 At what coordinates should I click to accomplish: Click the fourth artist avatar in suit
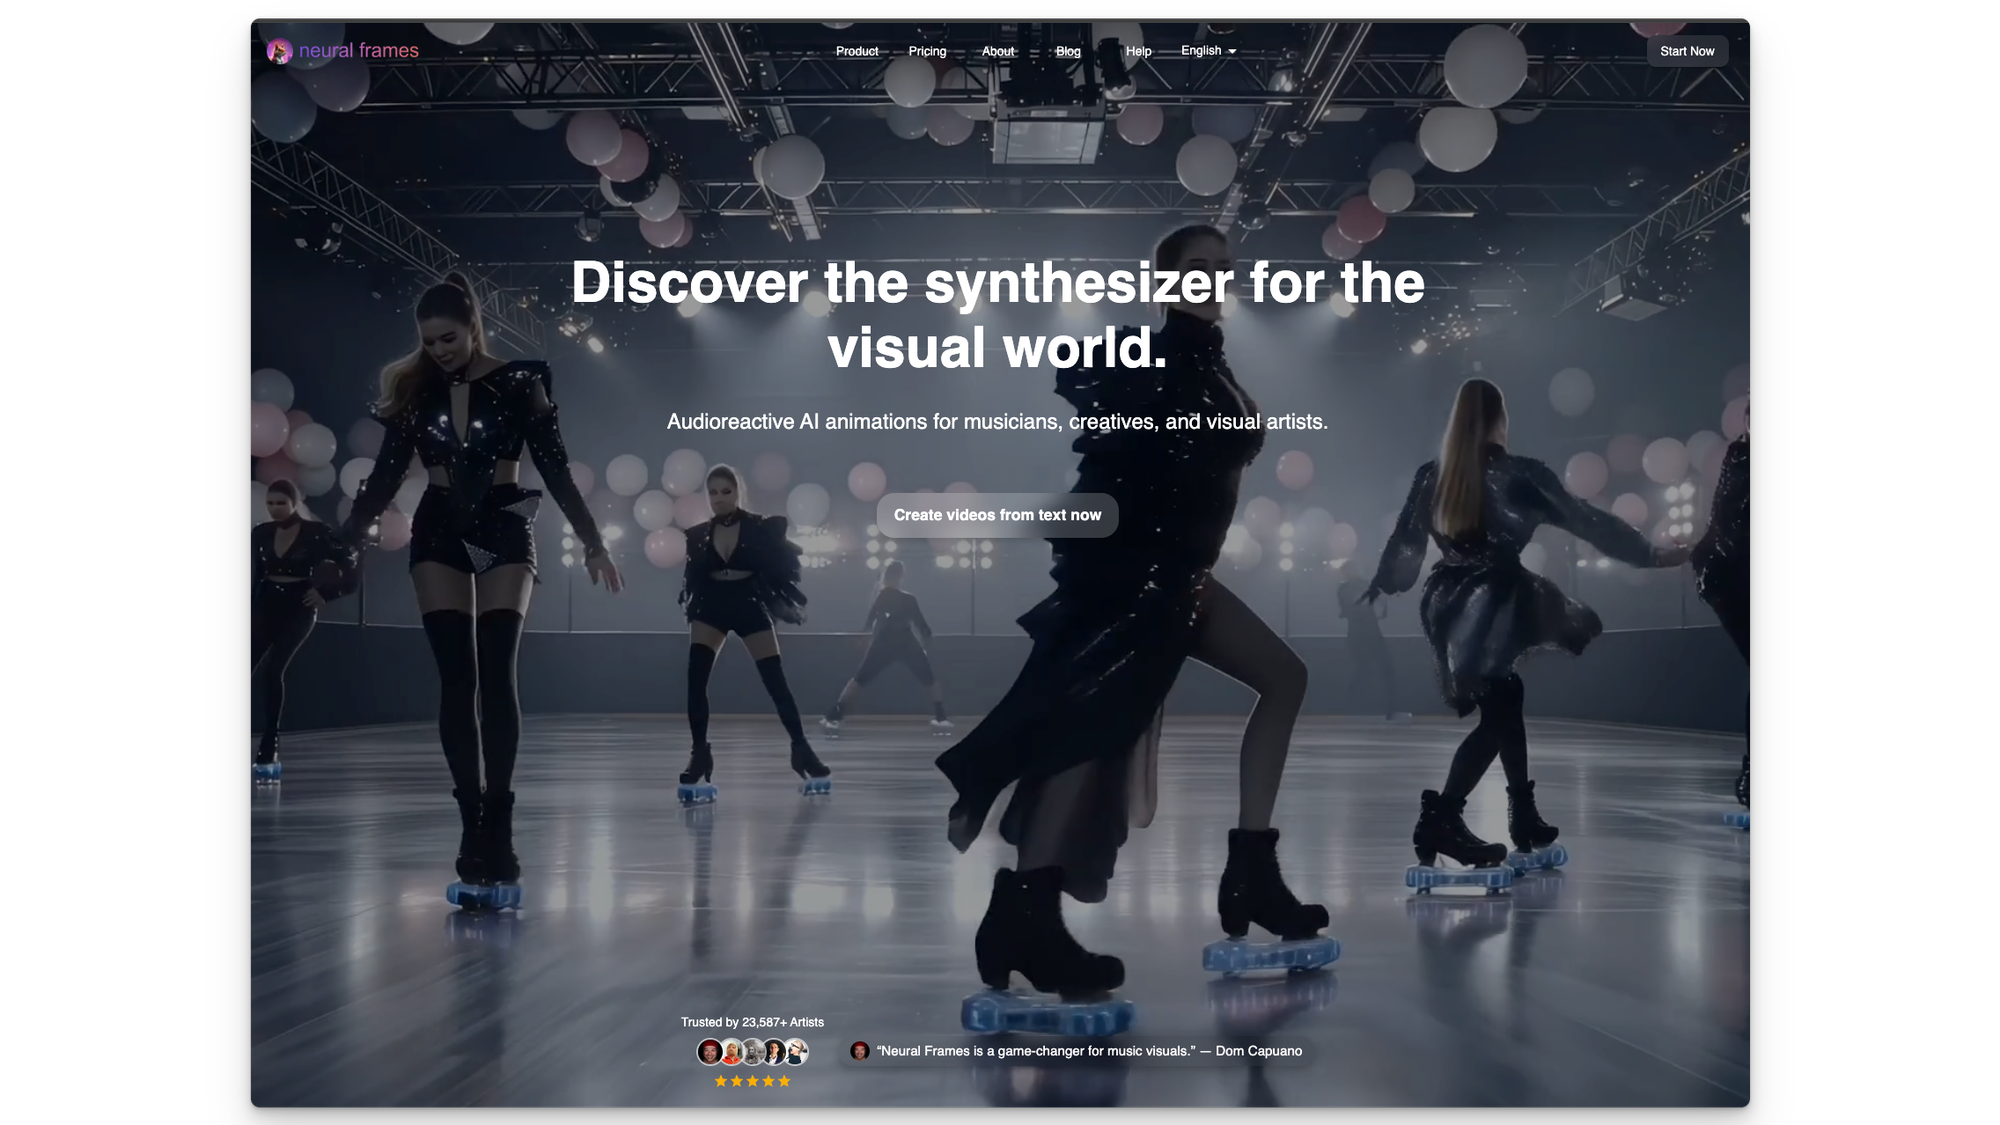click(775, 1052)
